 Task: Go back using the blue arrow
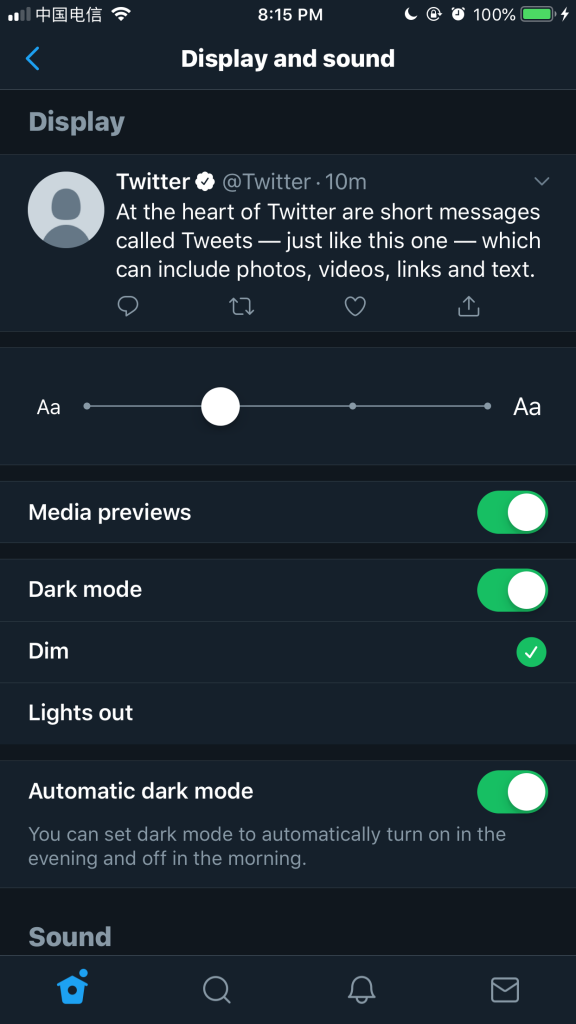(33, 59)
